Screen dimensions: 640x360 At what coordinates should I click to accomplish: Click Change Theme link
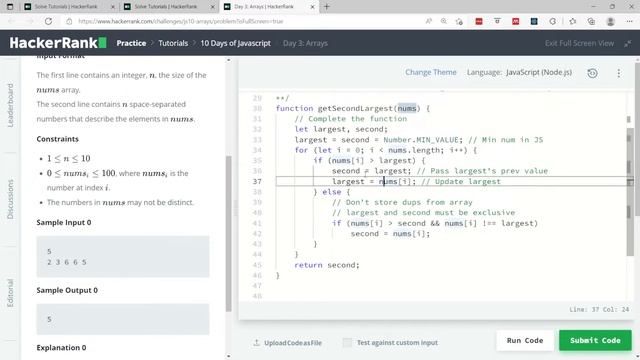point(431,72)
